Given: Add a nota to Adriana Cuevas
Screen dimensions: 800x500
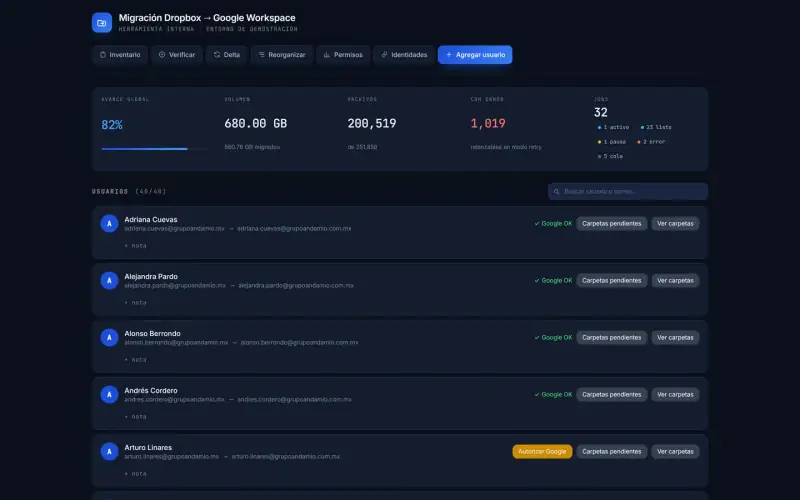Looking at the screenshot, I should (135, 246).
